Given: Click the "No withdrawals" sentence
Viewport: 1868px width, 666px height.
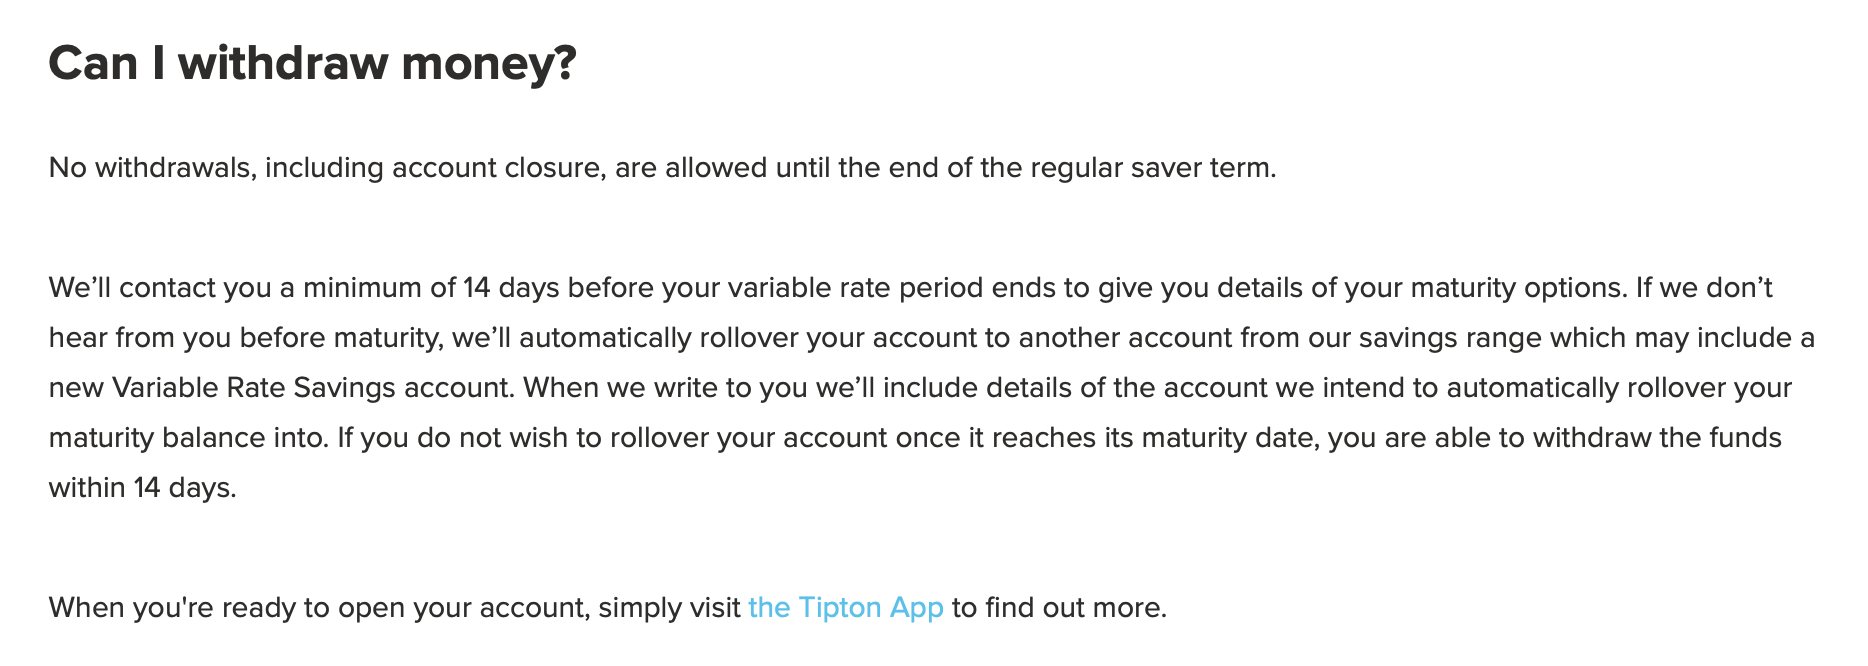Looking at the screenshot, I should point(662,167).
